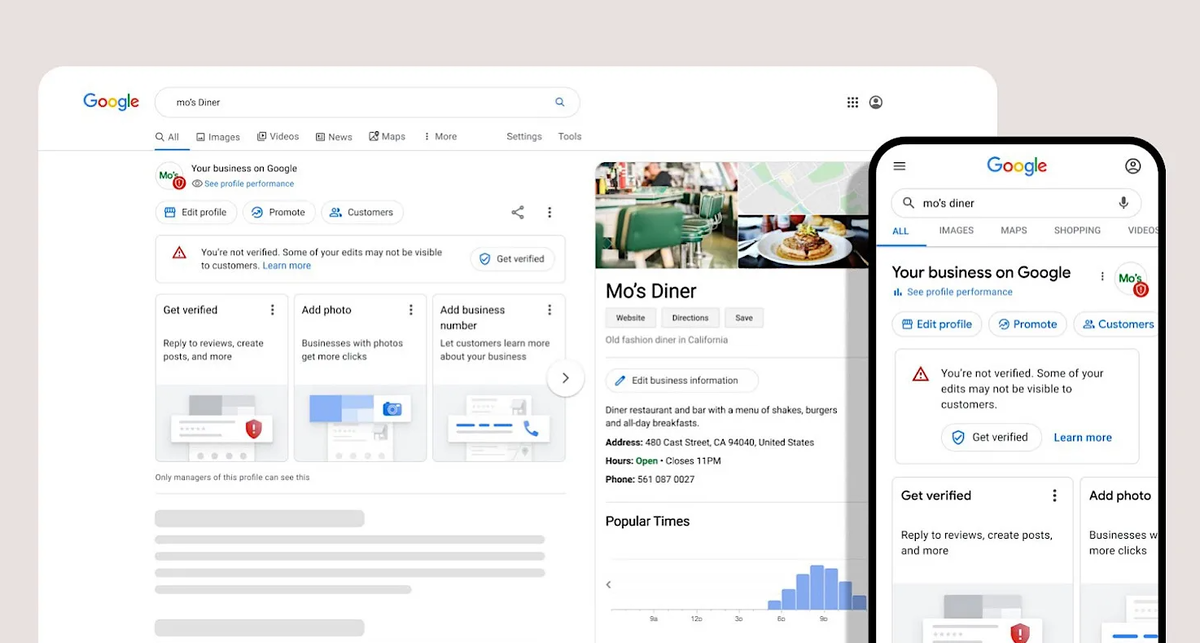Click the mobile search magnifier icon

pos(908,203)
